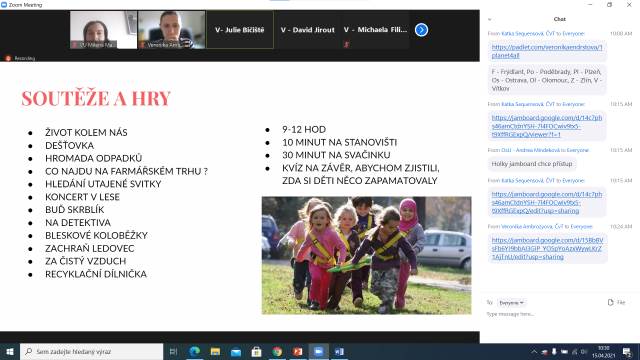Click the bullet 'ŽIVOT KOLEM NÁS'
This screenshot has width=640, height=360.
pos(86,133)
